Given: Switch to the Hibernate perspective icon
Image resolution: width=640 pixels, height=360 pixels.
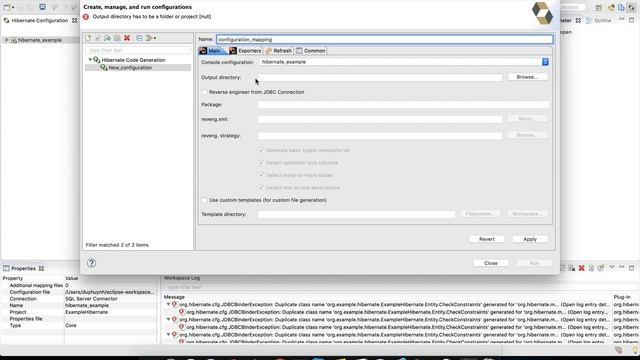Looking at the screenshot, I should point(631,7).
